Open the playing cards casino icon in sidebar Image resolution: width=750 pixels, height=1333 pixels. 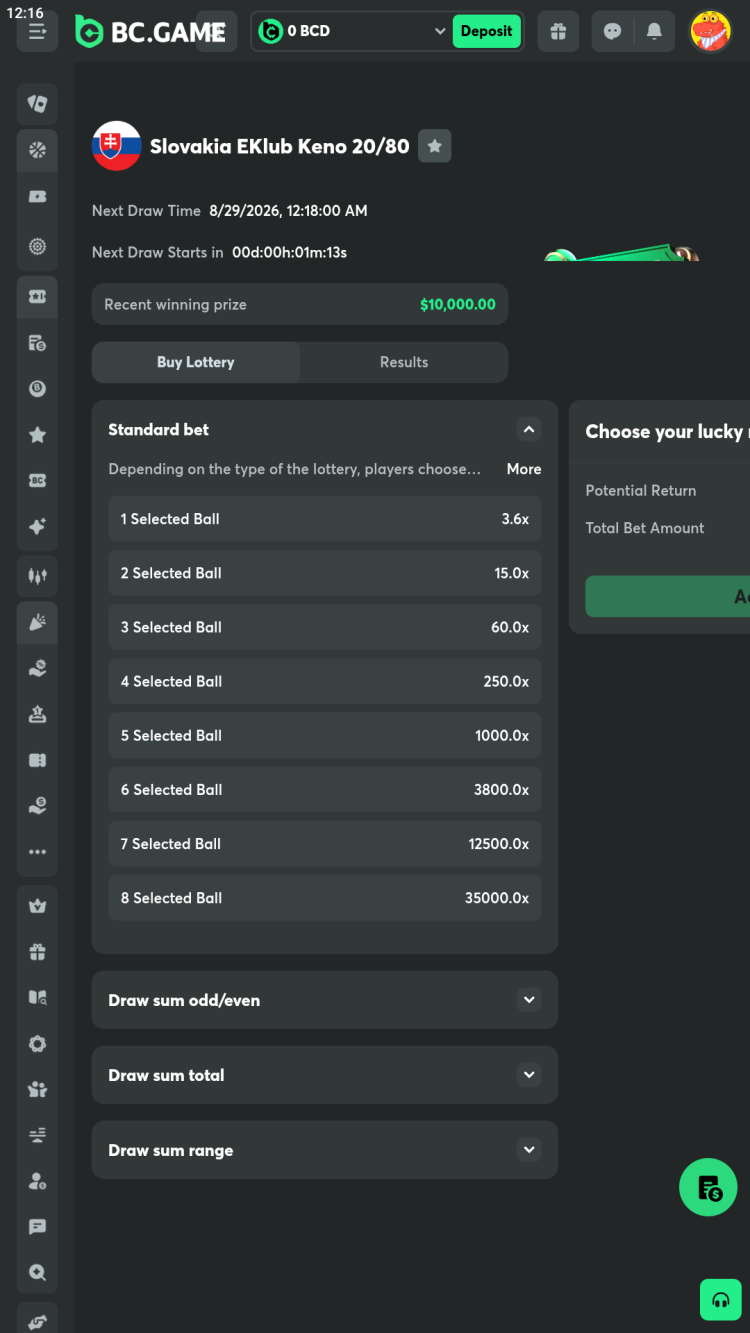pyautogui.click(x=37, y=103)
